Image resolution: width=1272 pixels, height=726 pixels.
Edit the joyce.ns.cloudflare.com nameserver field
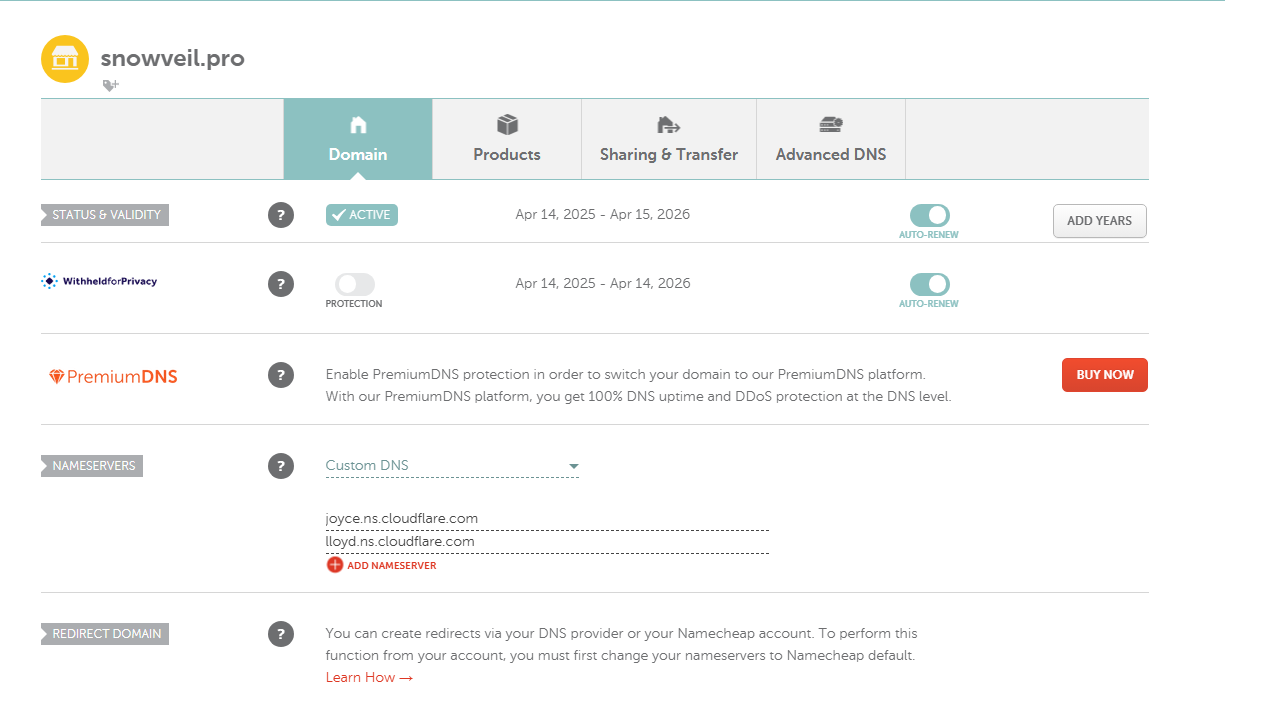click(547, 519)
